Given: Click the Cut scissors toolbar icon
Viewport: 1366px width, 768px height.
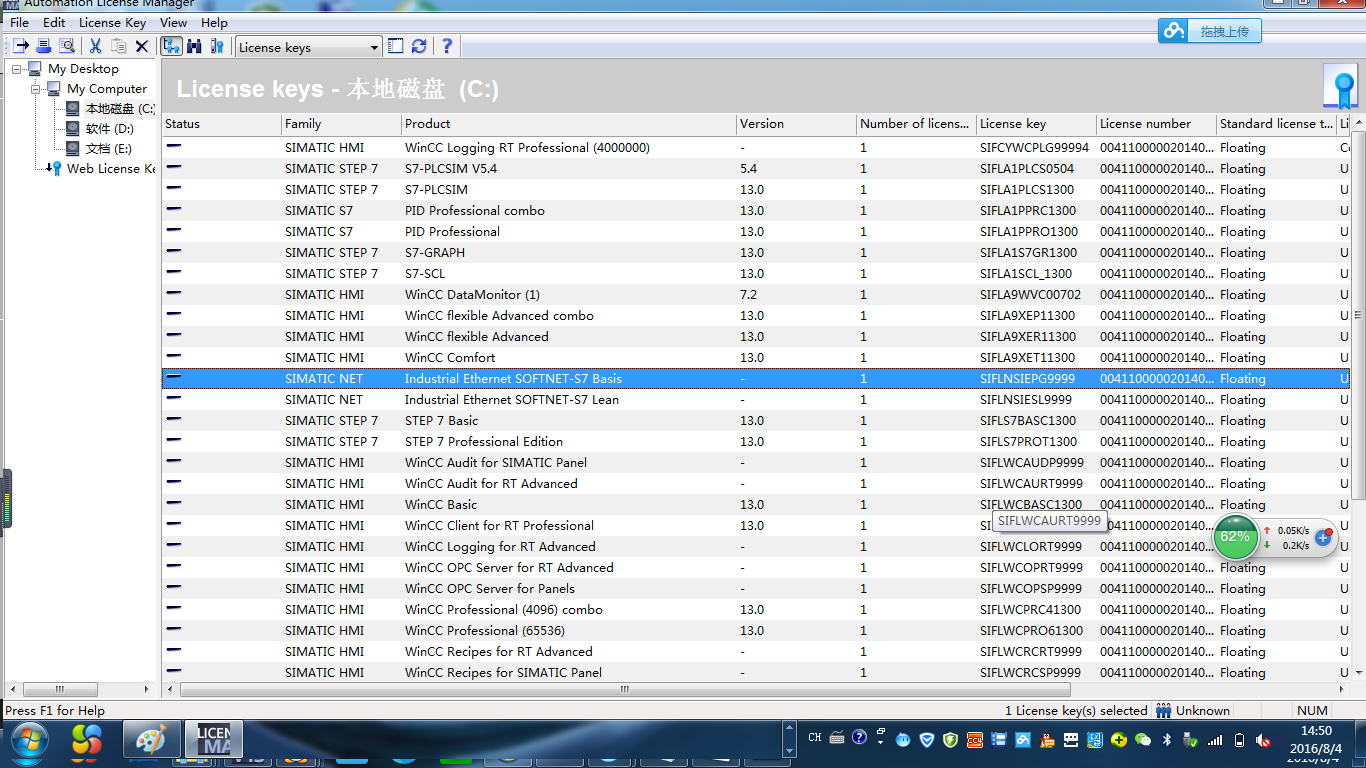Looking at the screenshot, I should tap(96, 46).
